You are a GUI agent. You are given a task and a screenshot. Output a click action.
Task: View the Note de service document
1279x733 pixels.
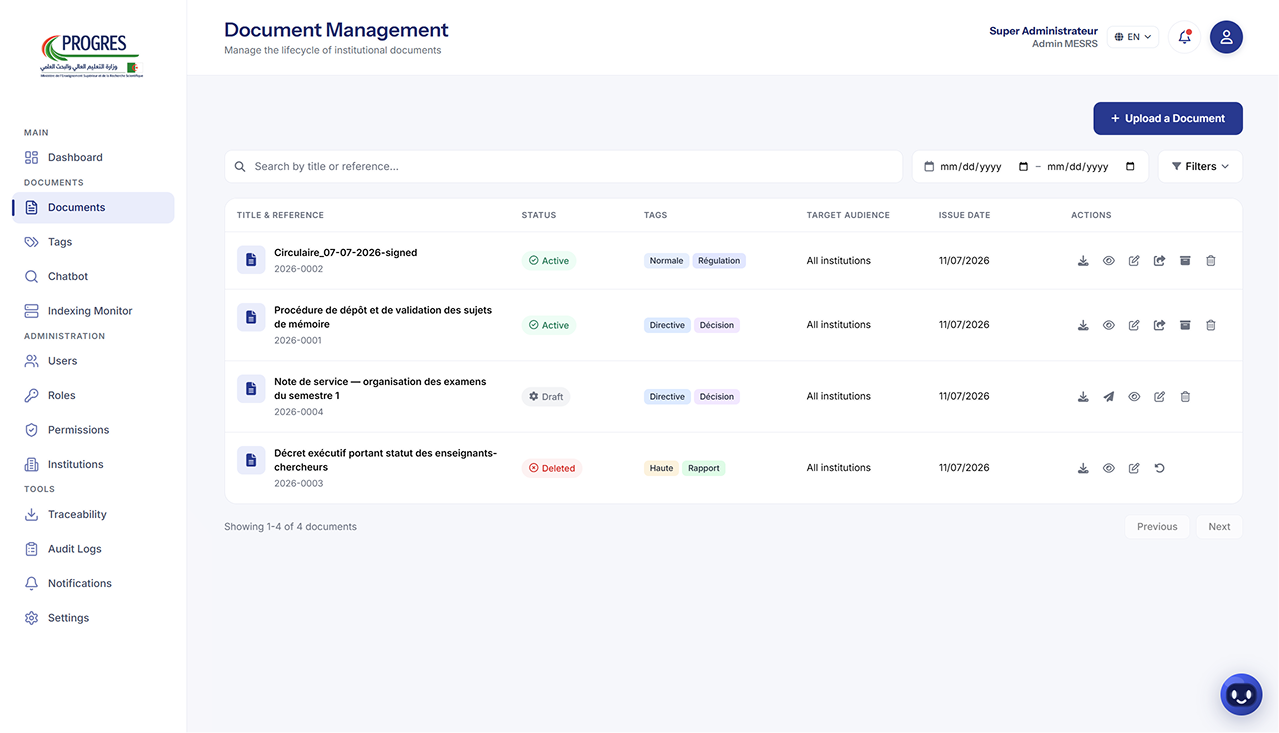(1134, 397)
